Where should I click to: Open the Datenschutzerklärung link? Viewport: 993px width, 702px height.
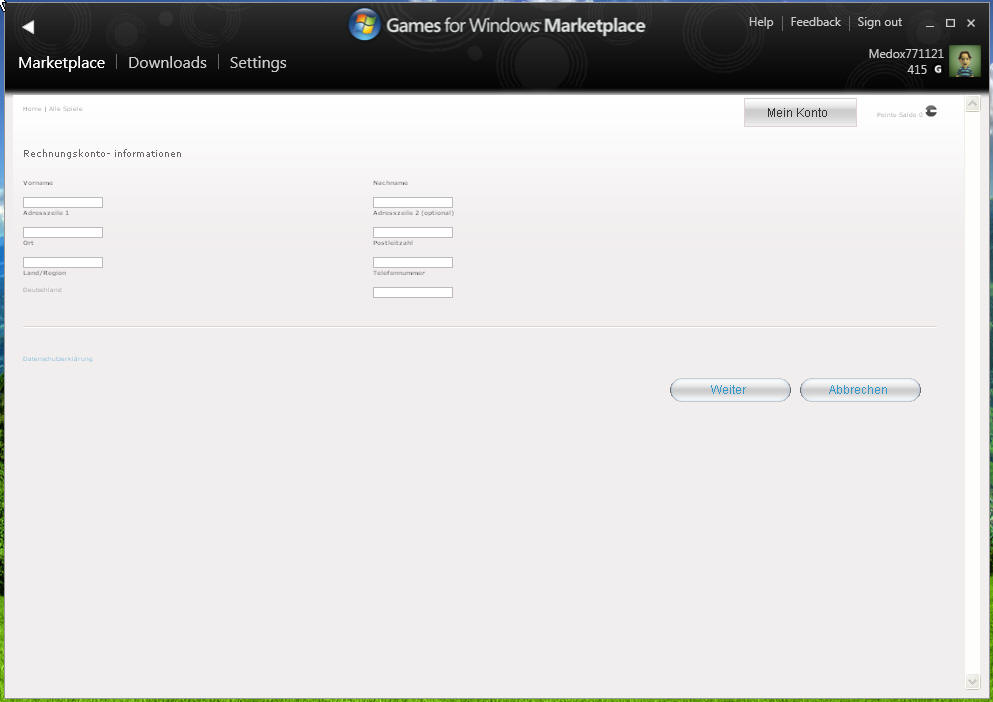[58, 359]
